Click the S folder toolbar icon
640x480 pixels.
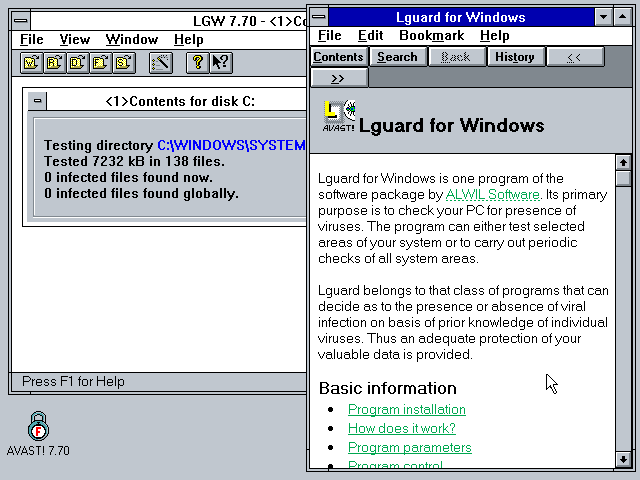click(x=123, y=63)
